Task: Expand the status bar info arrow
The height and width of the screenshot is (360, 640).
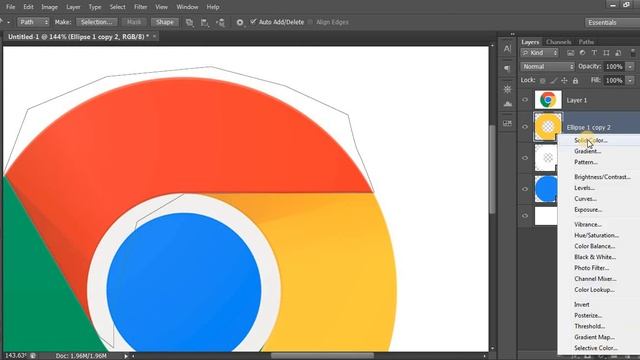Action: pyautogui.click(x=126, y=356)
